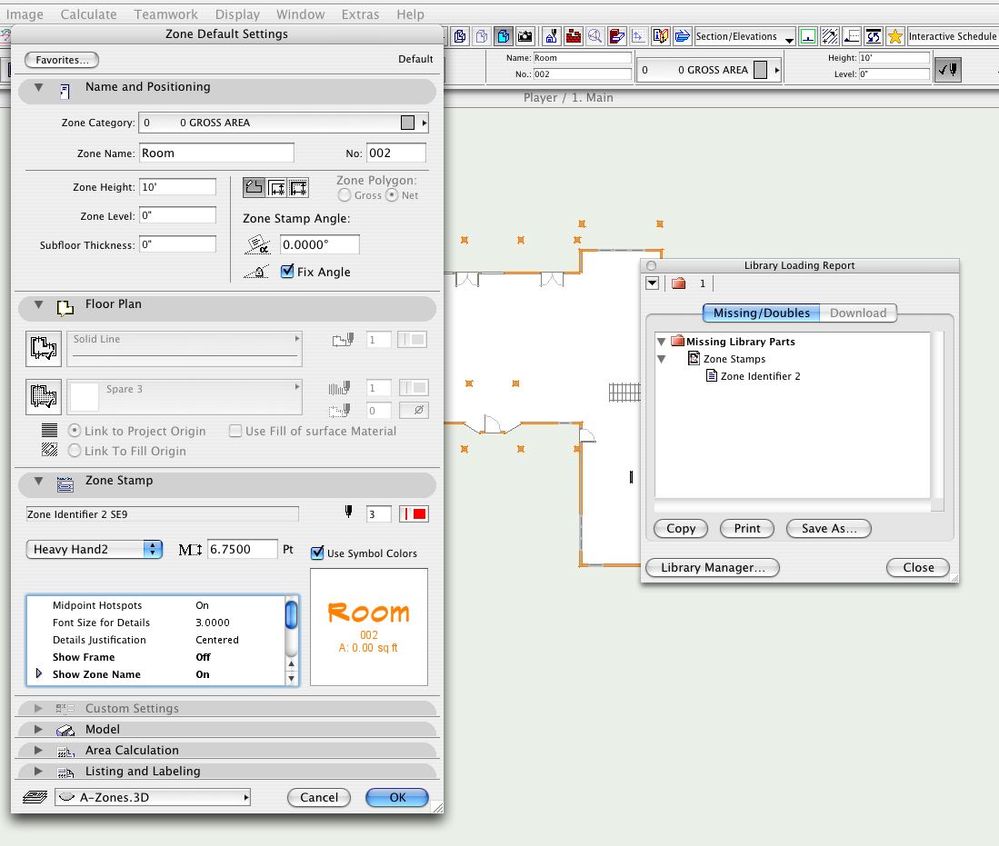
Task: Open the Extras menu
Action: (x=360, y=14)
